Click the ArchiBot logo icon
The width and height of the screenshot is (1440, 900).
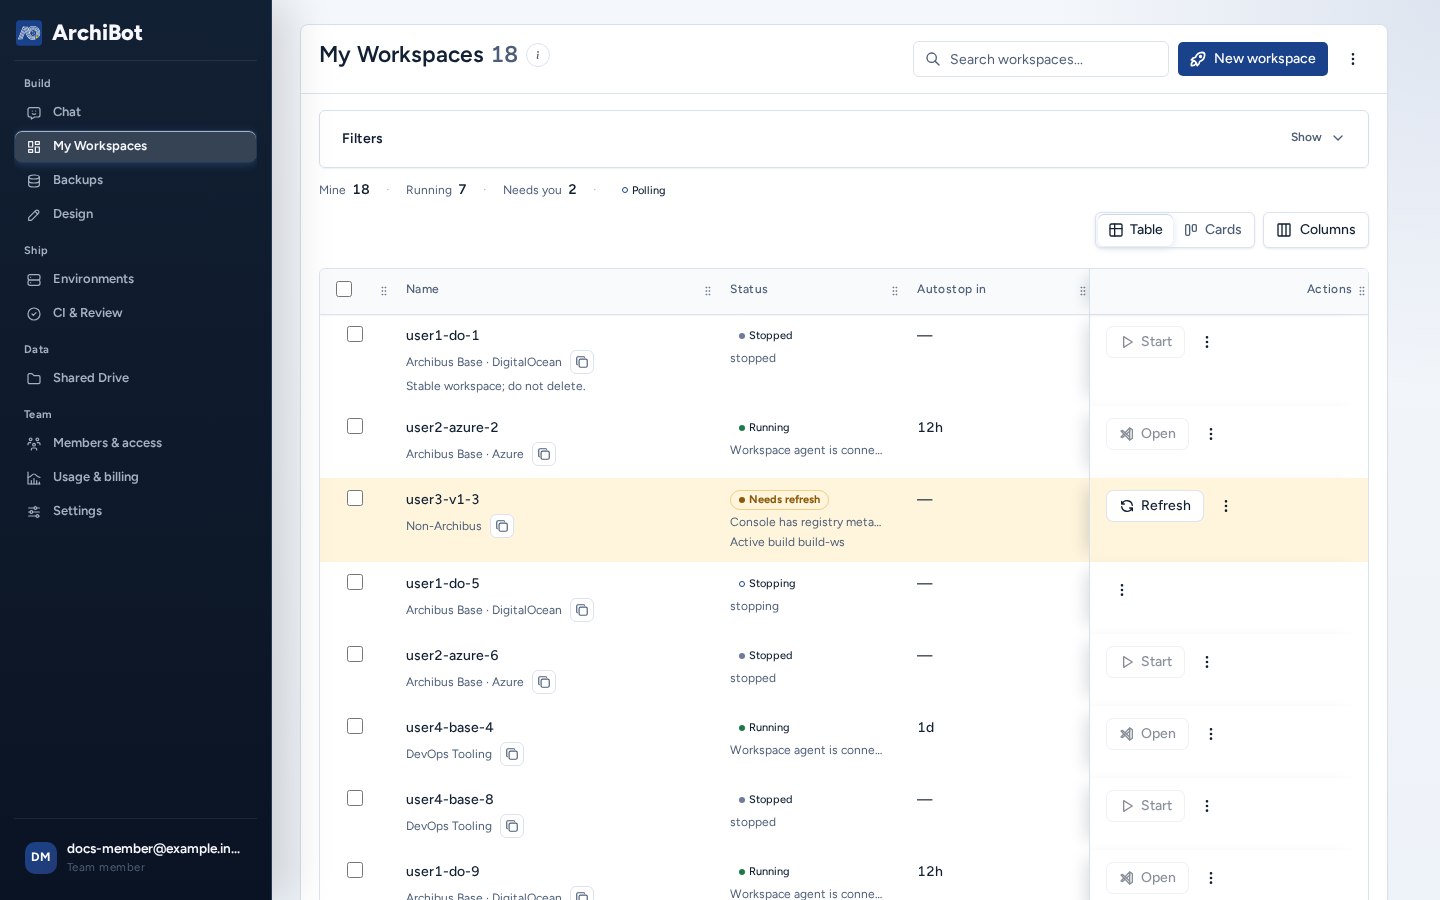click(29, 33)
